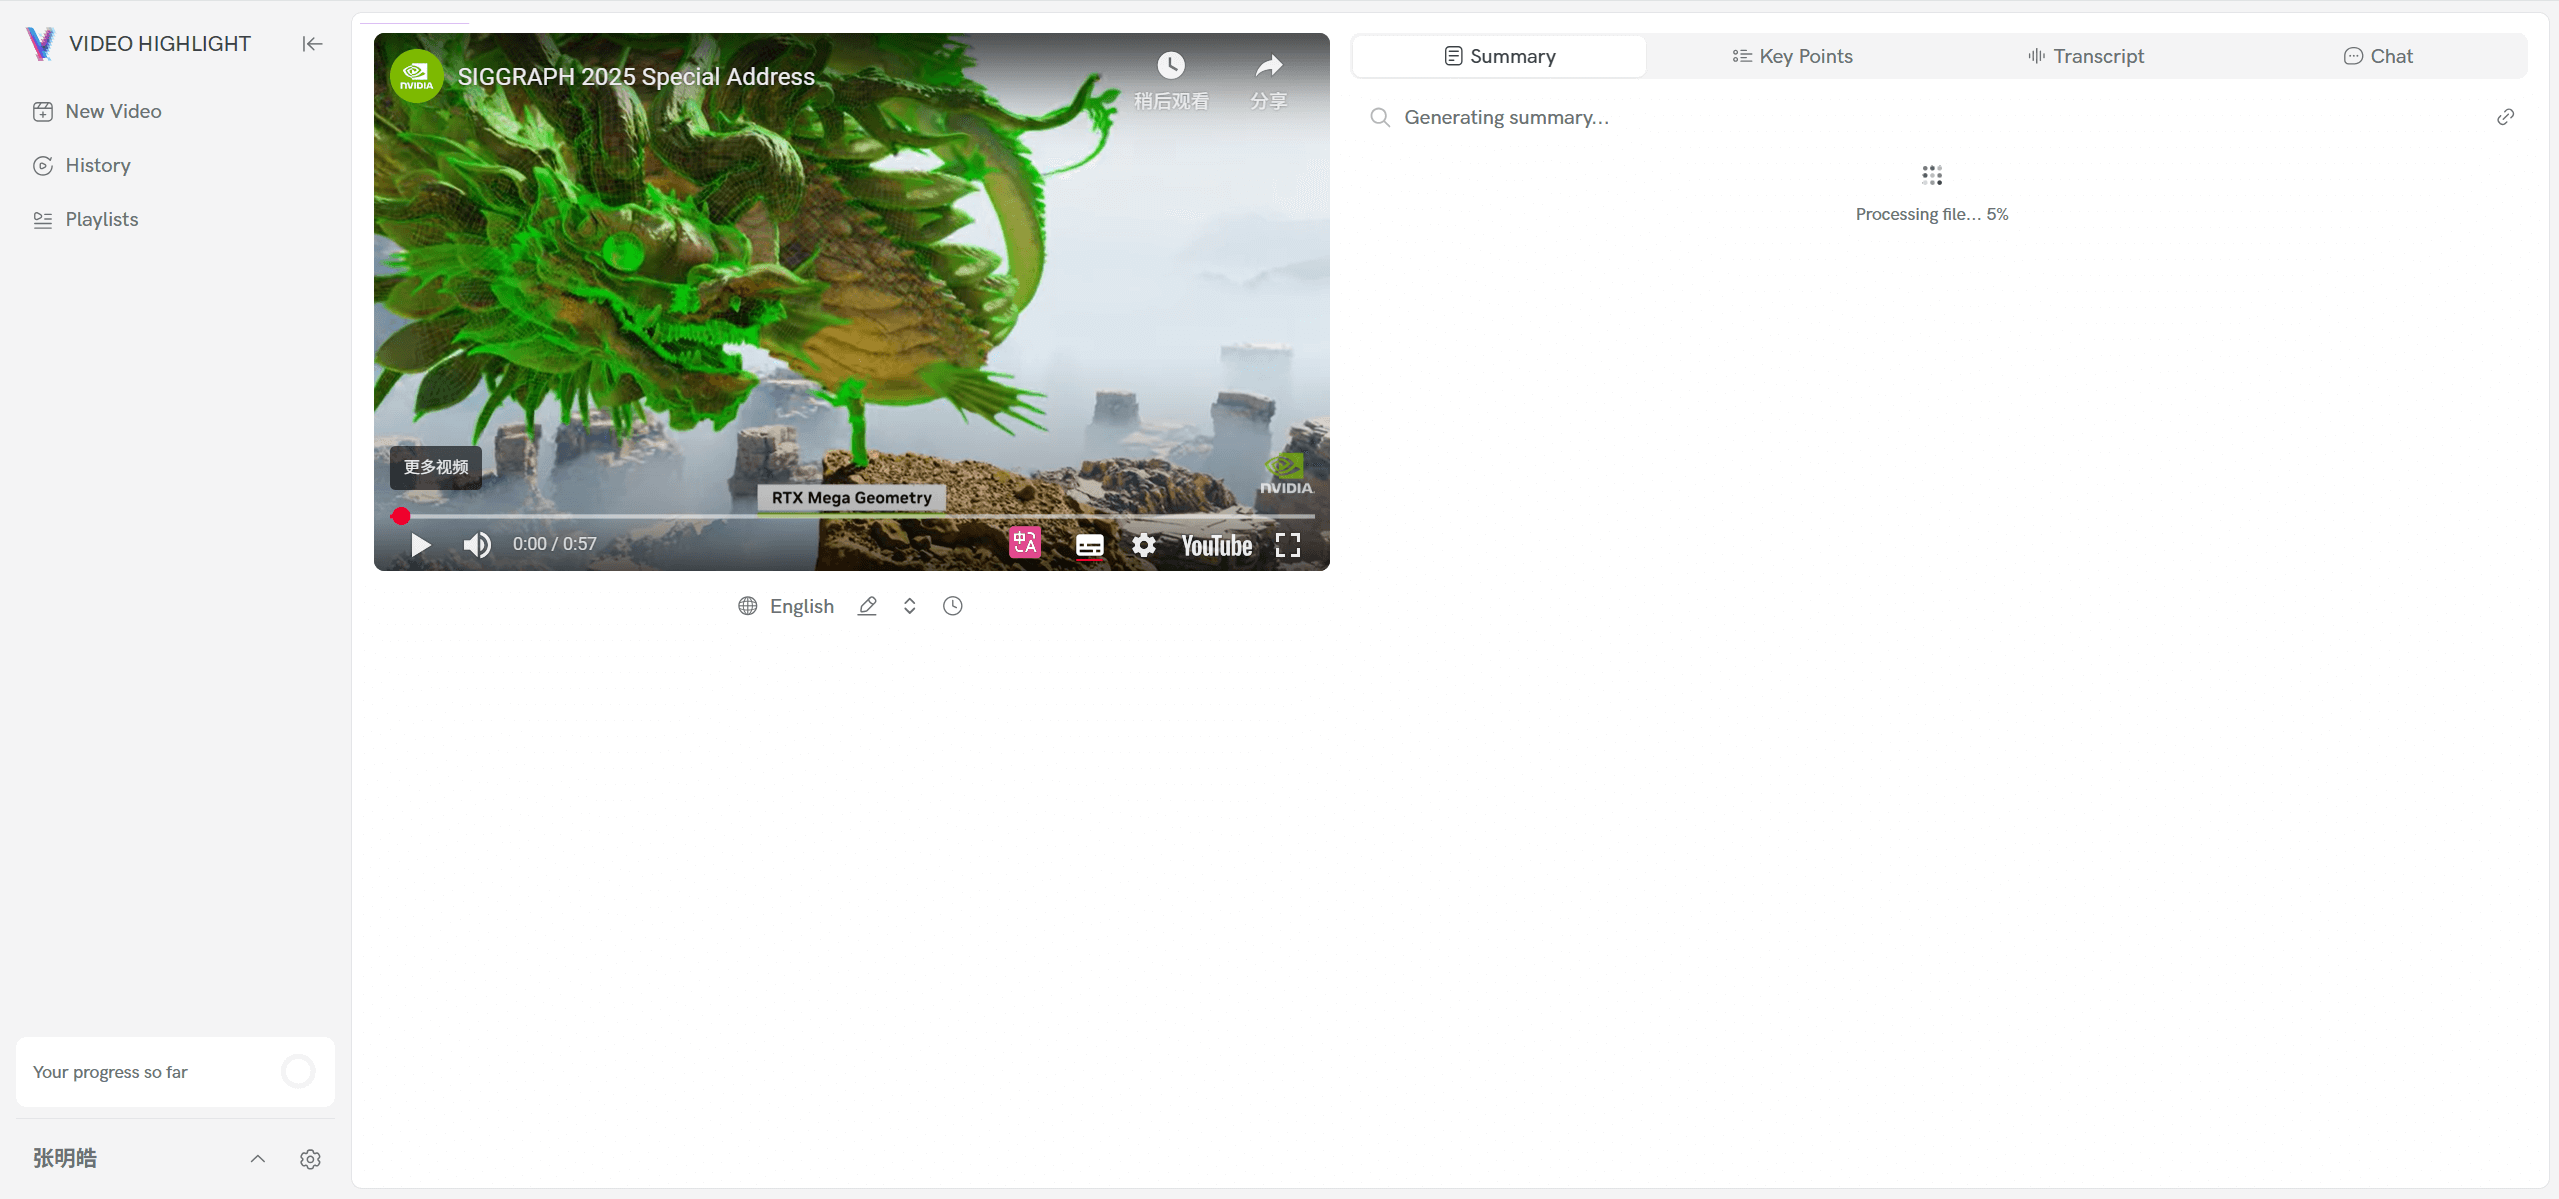Switch to the Key Points tab
Screen dimensions: 2559x1199
pyautogui.click(x=1792, y=56)
